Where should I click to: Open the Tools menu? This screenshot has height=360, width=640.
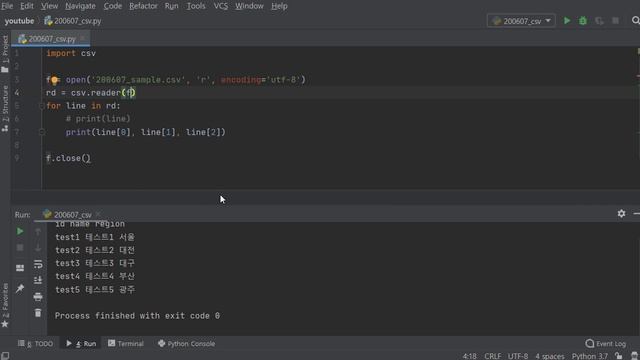pos(196,6)
